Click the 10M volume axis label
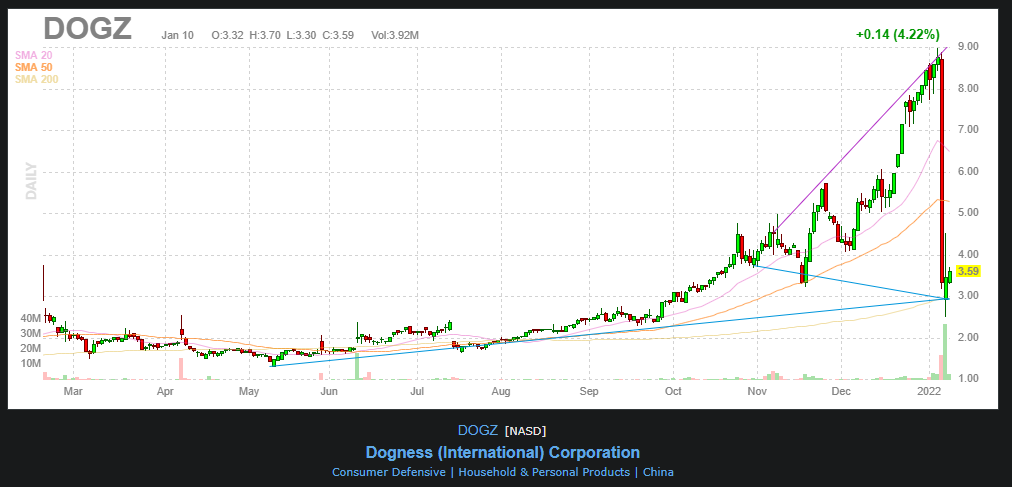 click(31, 363)
